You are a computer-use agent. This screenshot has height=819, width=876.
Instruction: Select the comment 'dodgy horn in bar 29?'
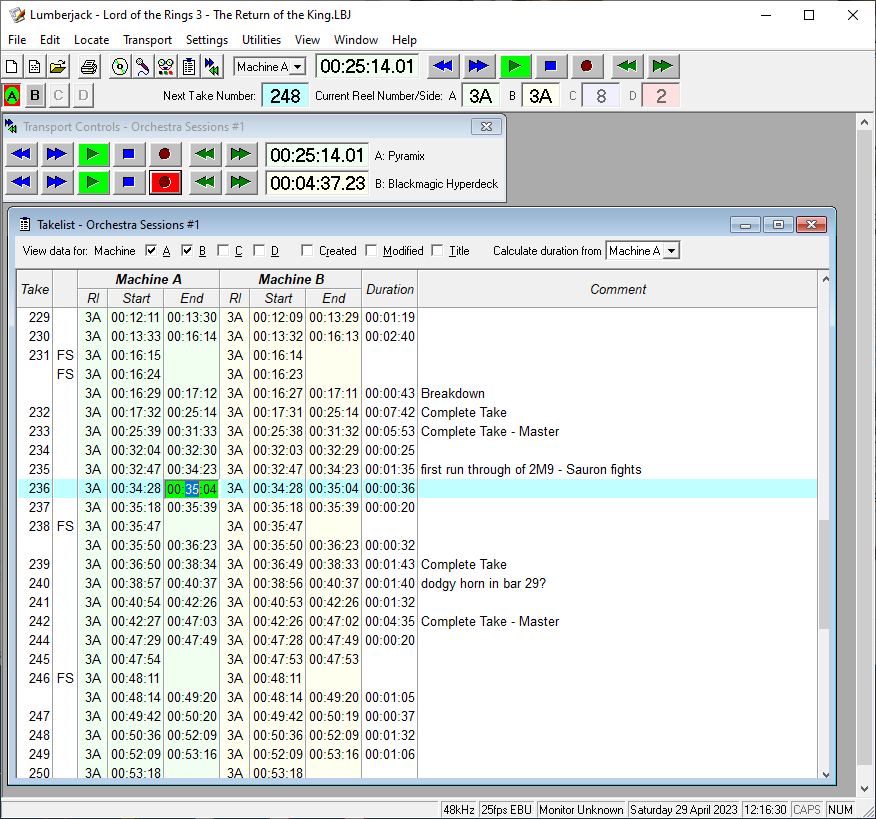click(x=483, y=583)
